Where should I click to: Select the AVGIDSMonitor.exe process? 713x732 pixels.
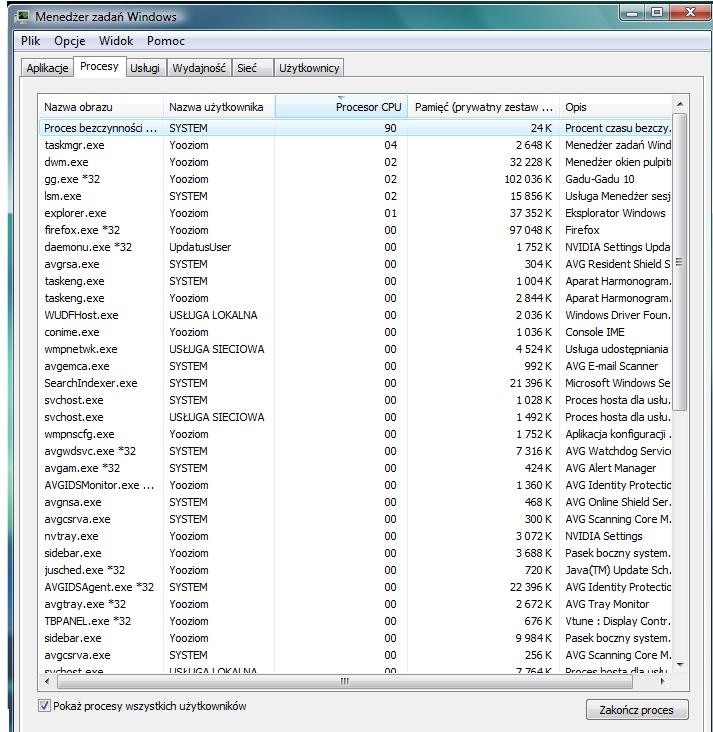pyautogui.click(x=356, y=485)
